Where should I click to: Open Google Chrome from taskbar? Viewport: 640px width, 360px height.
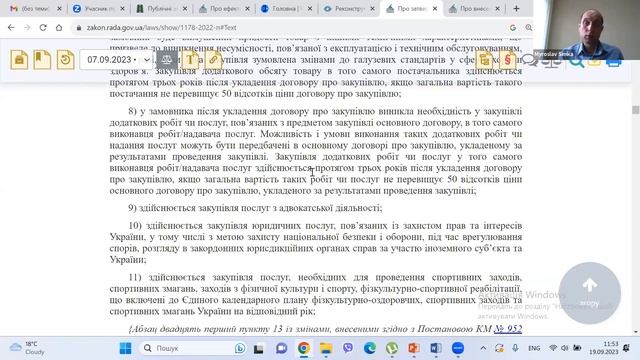tap(304, 348)
